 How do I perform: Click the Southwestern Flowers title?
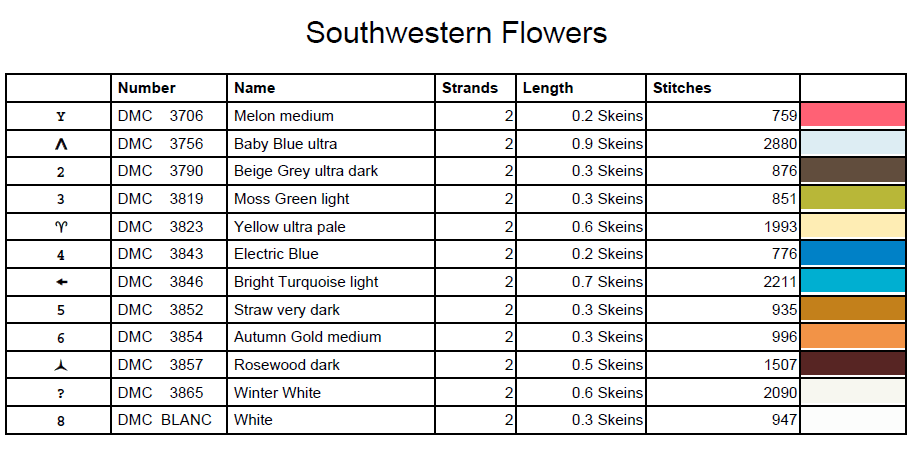(x=457, y=33)
